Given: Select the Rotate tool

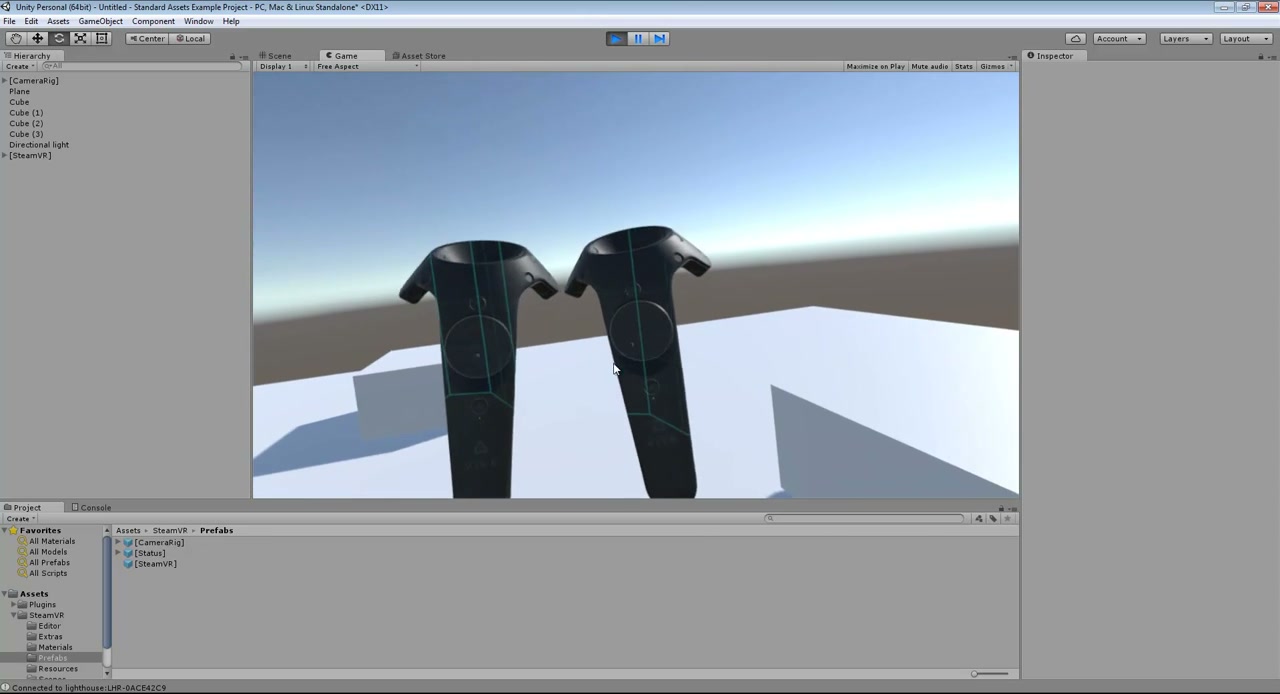Looking at the screenshot, I should (59, 38).
